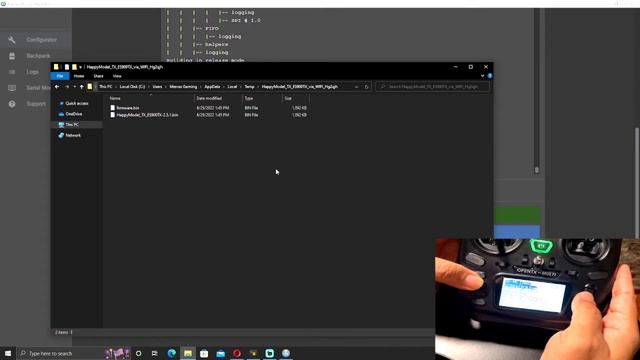Viewport: 640px width, 360px height.
Task: Open Explorer help icon
Action: [490, 76]
